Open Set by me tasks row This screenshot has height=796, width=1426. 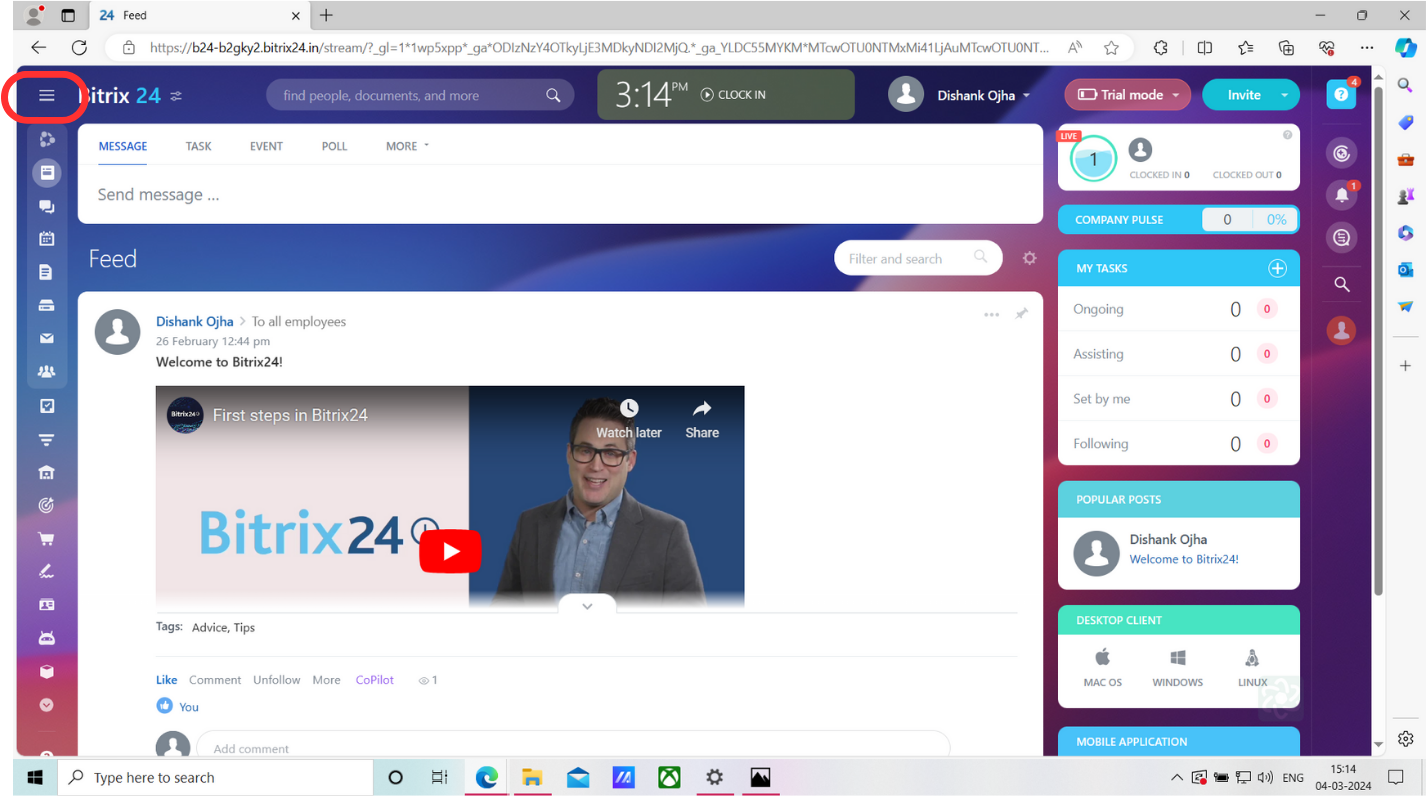(1178, 399)
